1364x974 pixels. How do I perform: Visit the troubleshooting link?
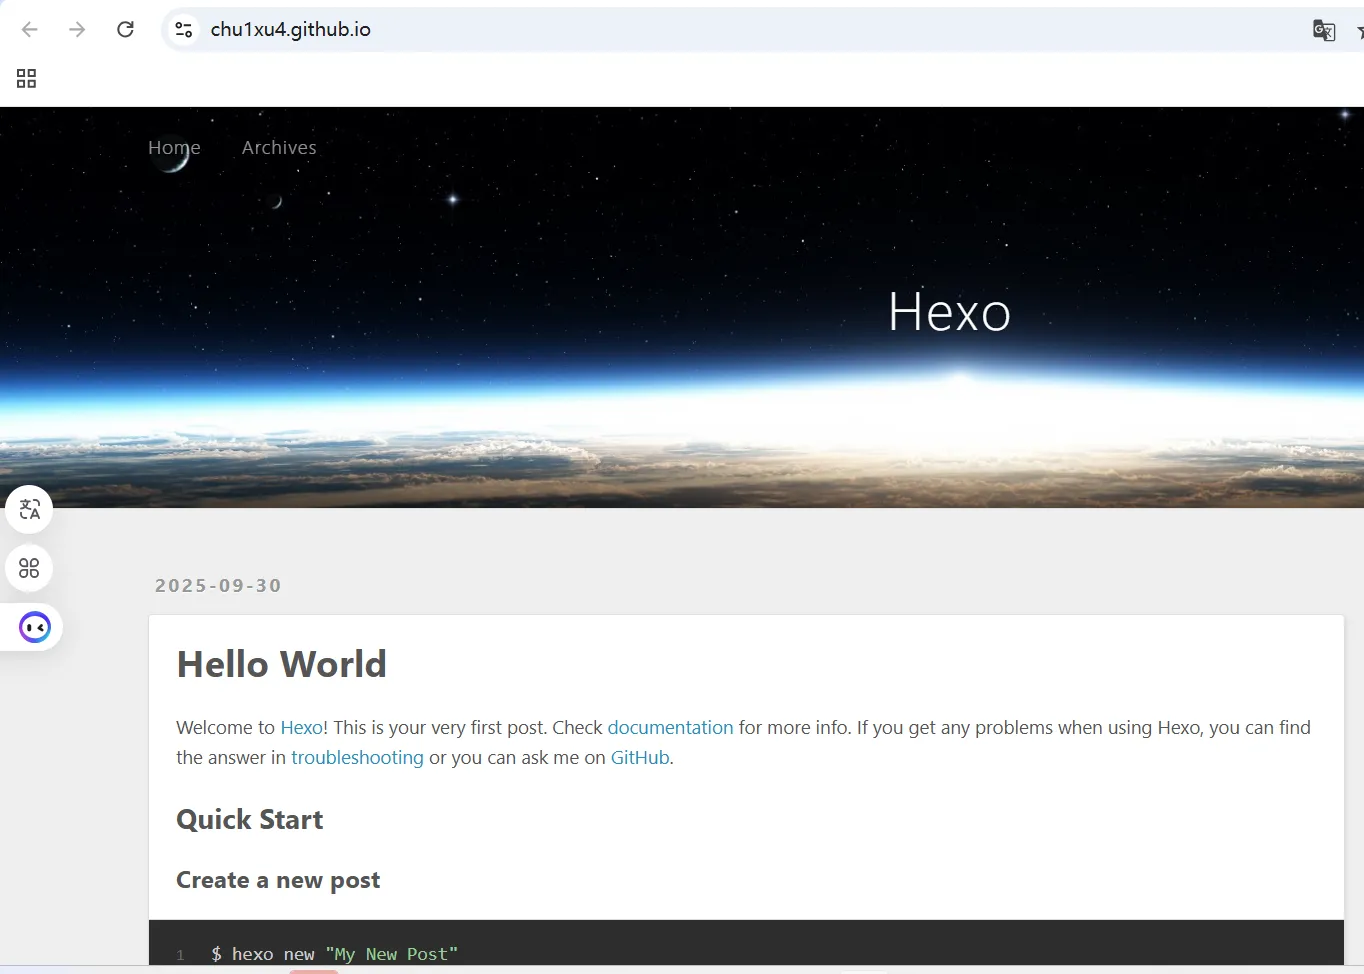coord(357,758)
